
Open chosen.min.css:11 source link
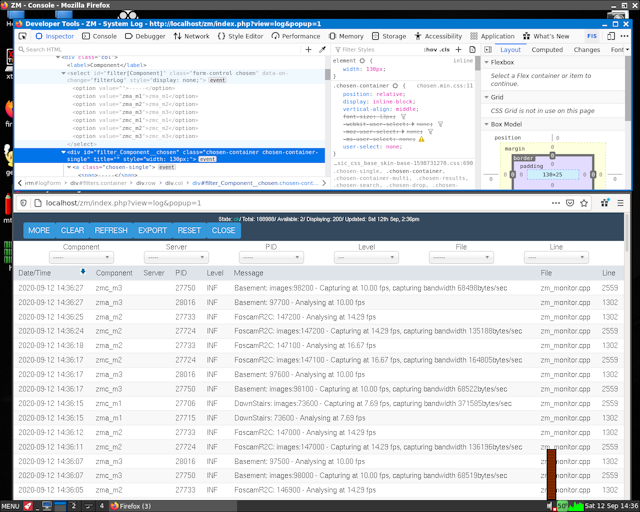(444, 86)
